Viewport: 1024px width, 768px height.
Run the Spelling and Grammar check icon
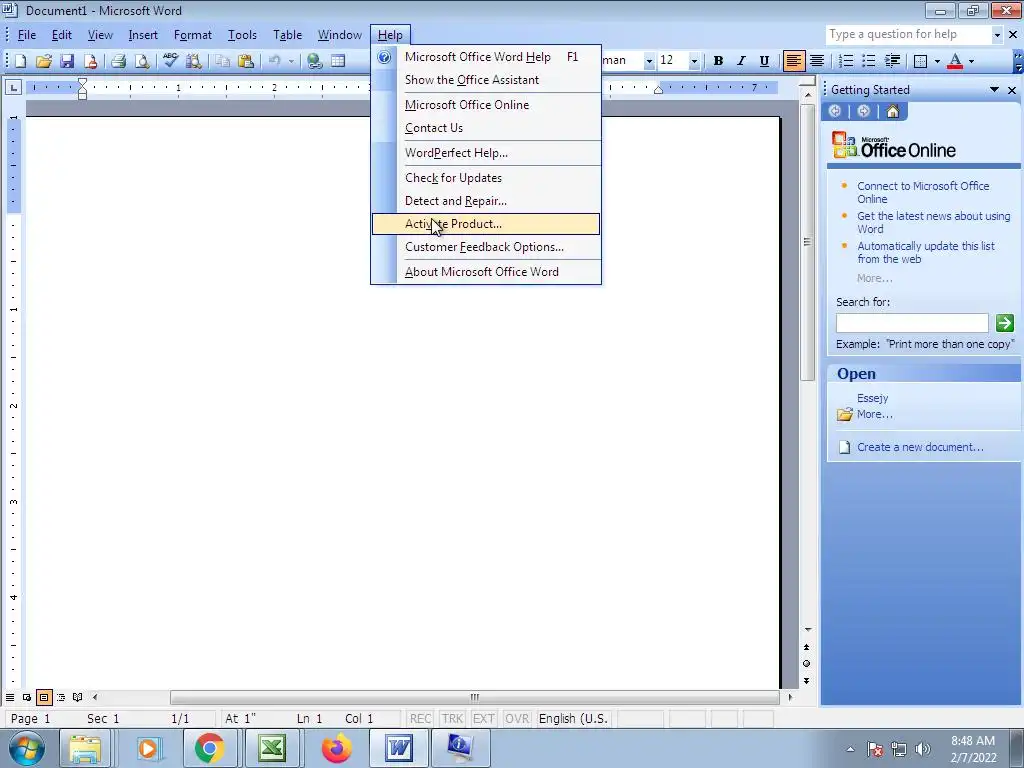[x=170, y=61]
